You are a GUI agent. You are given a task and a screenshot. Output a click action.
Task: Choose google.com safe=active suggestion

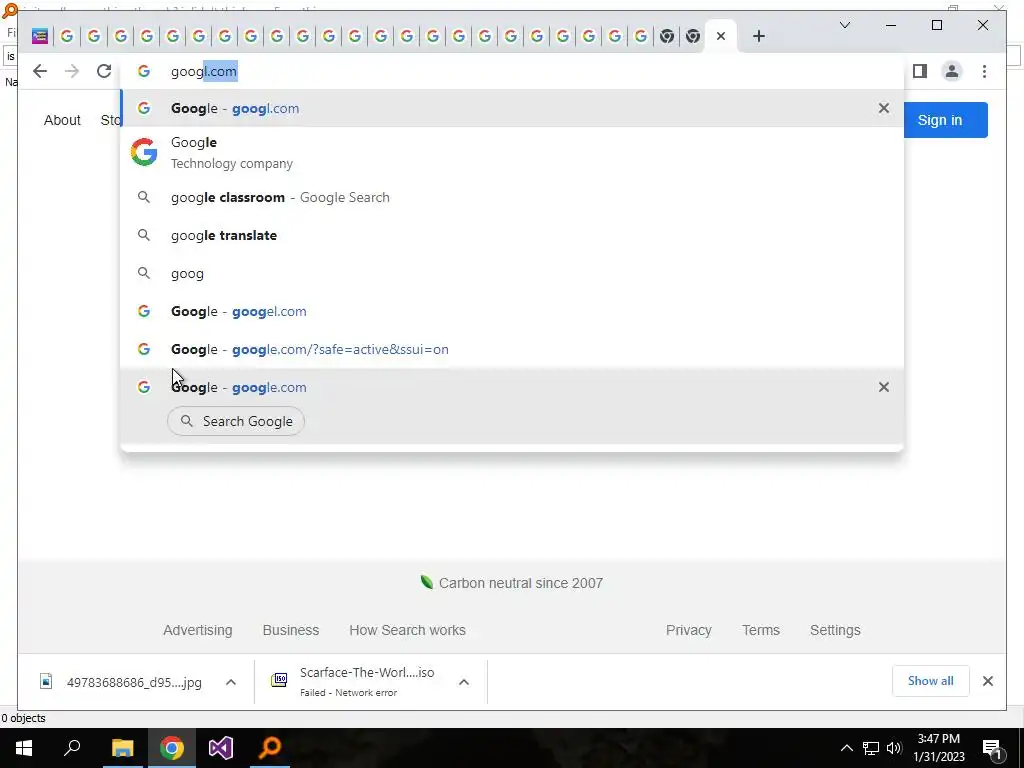coord(512,349)
